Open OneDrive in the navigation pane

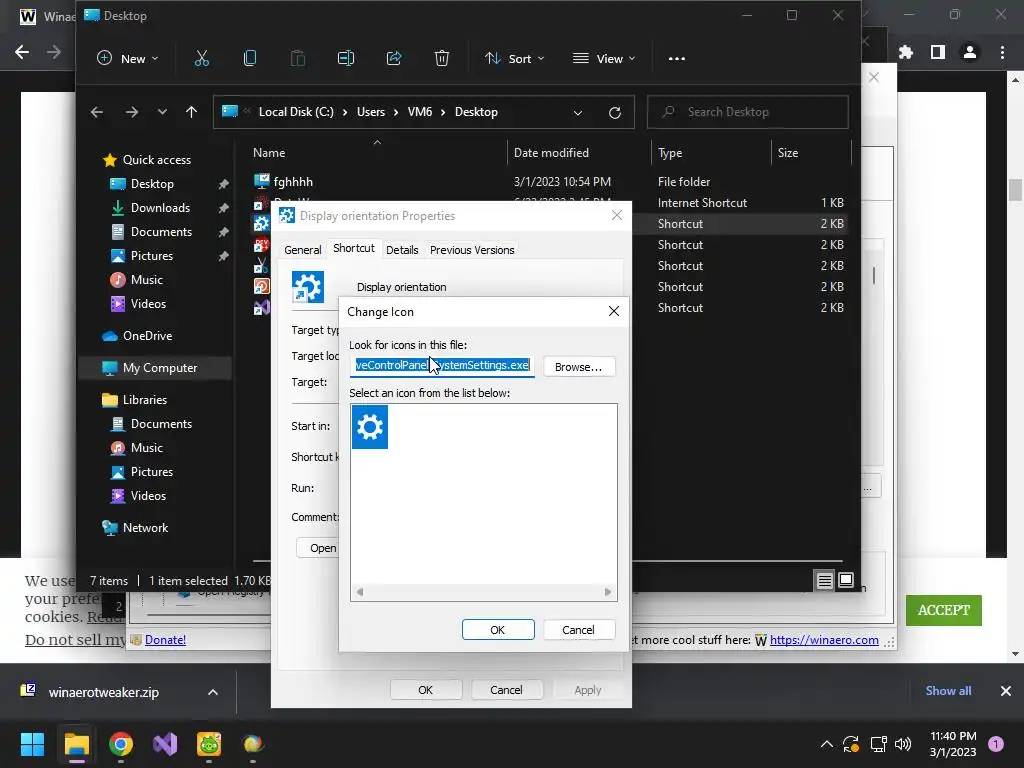pyautogui.click(x=148, y=336)
